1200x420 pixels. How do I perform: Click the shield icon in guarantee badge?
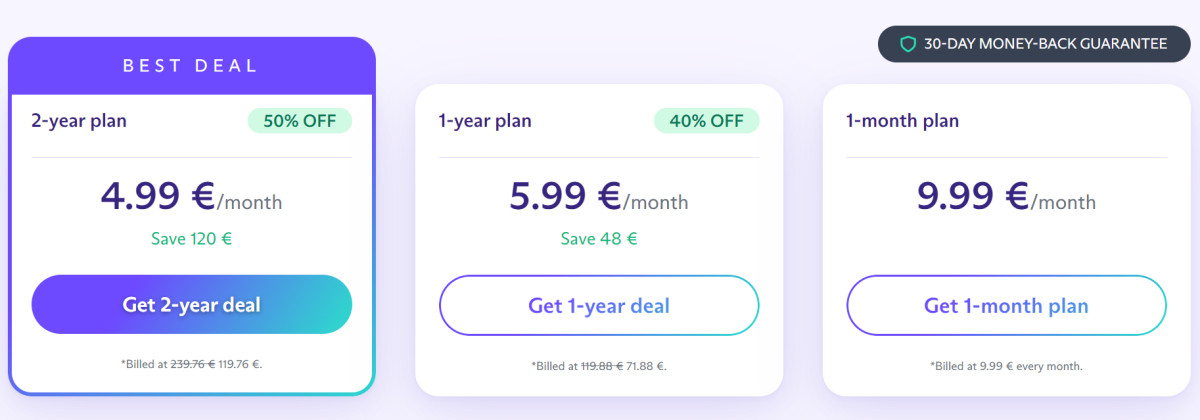click(x=908, y=44)
